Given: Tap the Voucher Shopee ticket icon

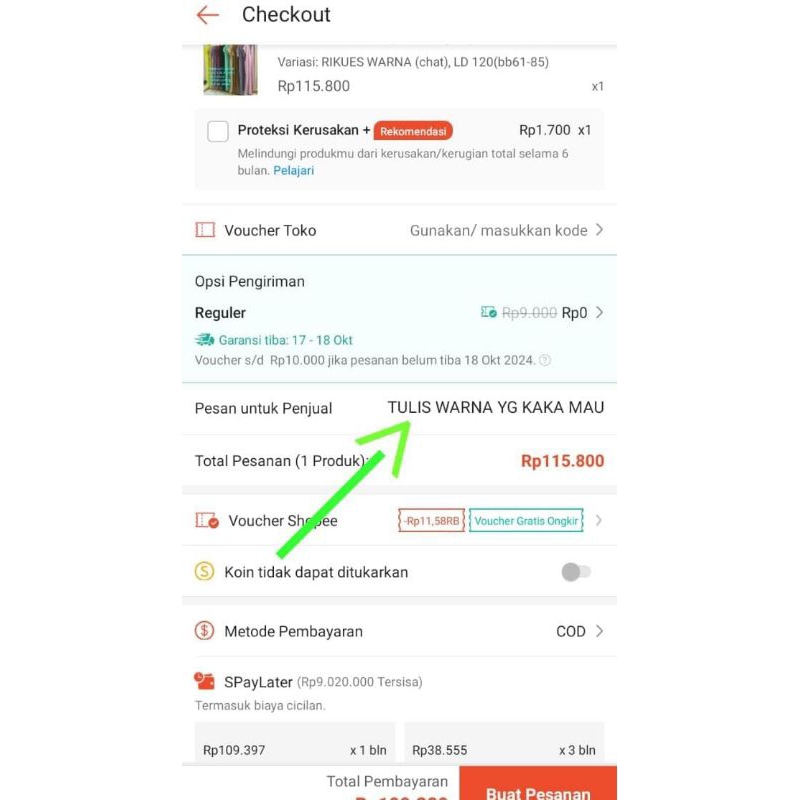Looking at the screenshot, I should pyautogui.click(x=207, y=520).
